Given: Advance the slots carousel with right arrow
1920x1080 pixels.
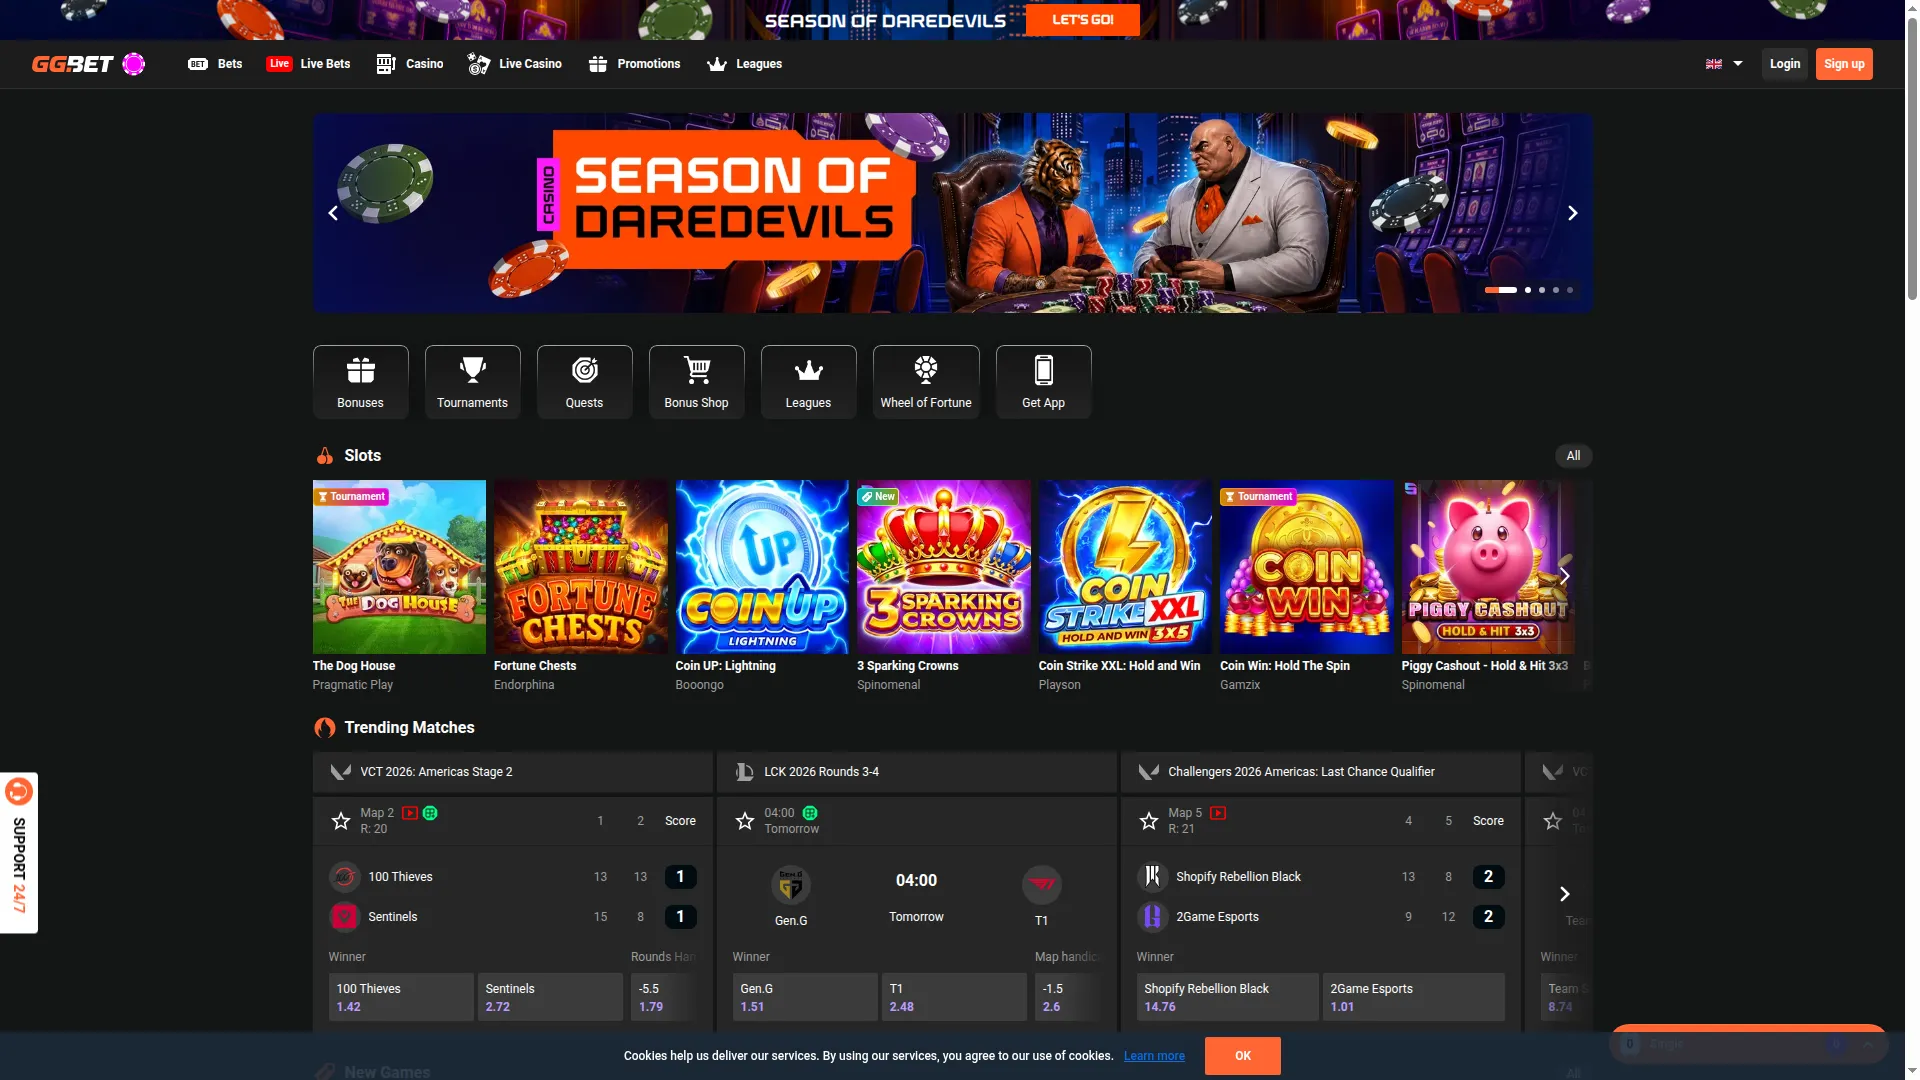Looking at the screenshot, I should (1565, 576).
